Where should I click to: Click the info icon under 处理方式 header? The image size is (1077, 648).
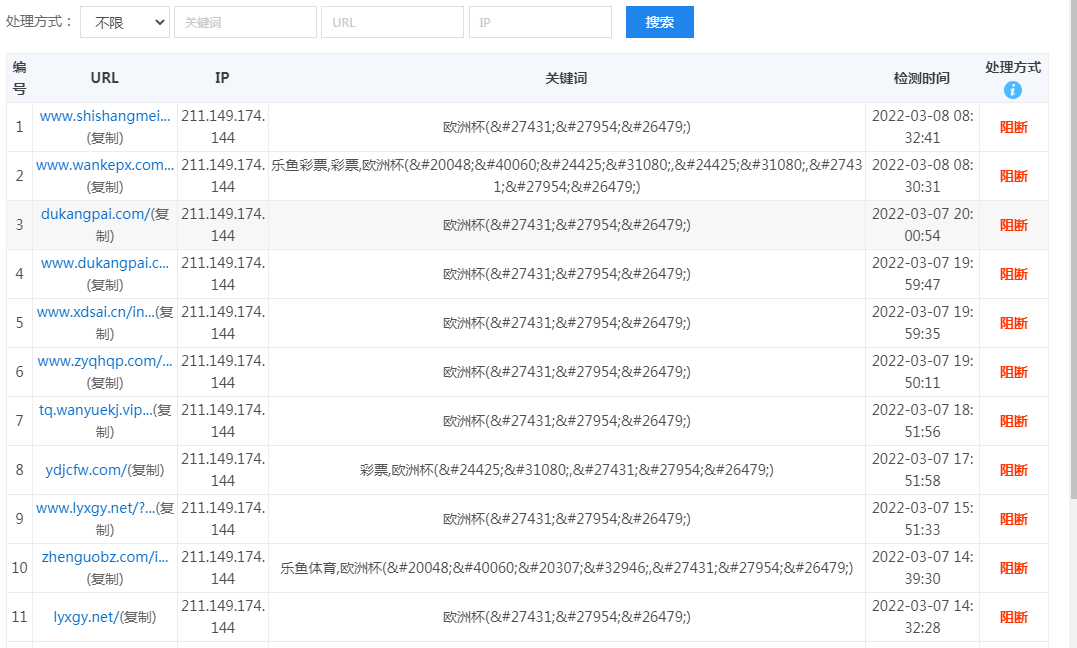pos(1013,90)
